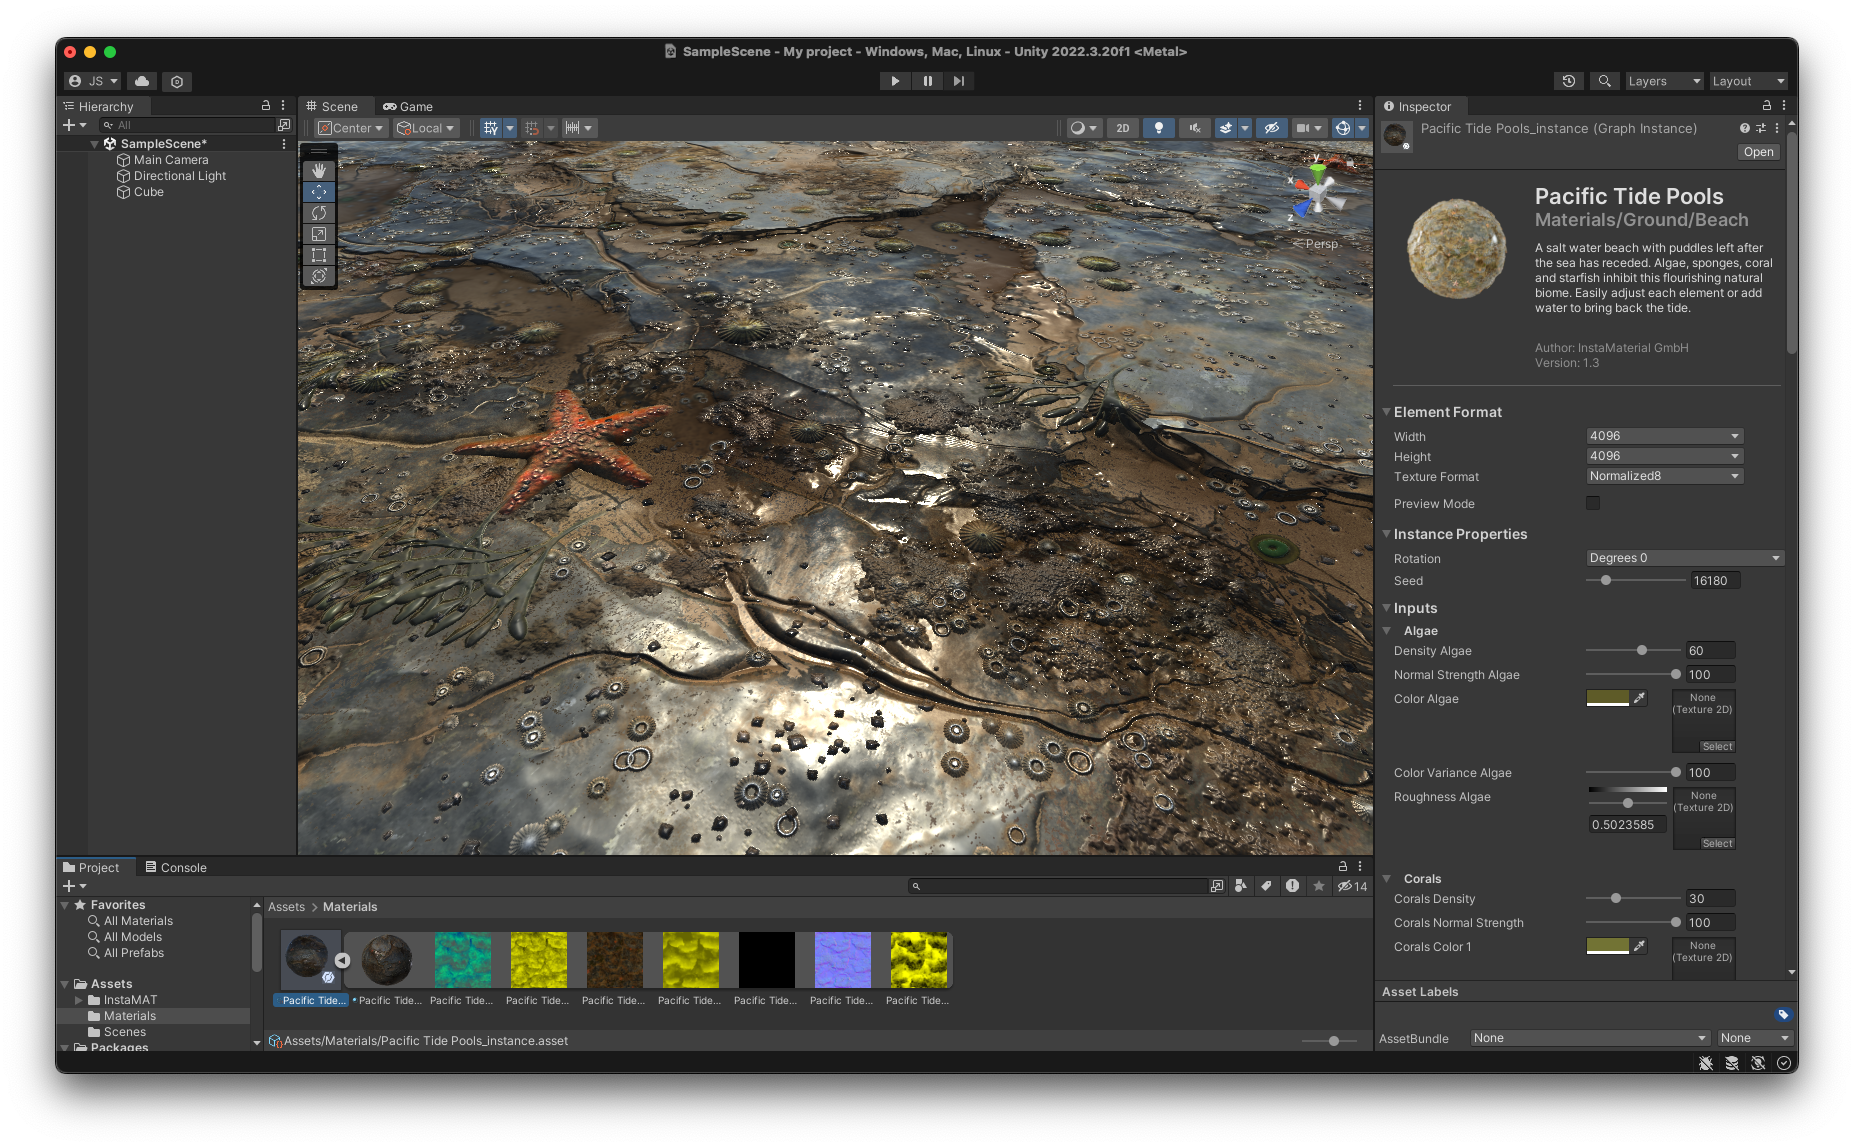Open Texture Format Normalized8 dropdown
The image size is (1854, 1147).
[1665, 476]
